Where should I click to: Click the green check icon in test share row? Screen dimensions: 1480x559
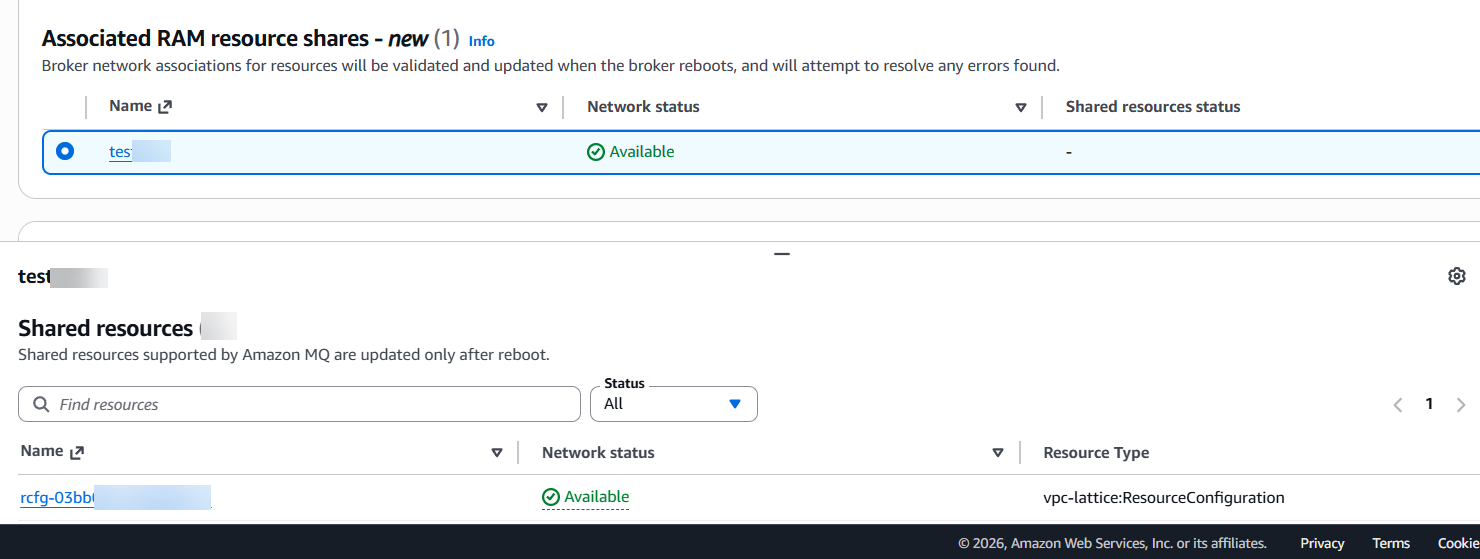point(596,152)
